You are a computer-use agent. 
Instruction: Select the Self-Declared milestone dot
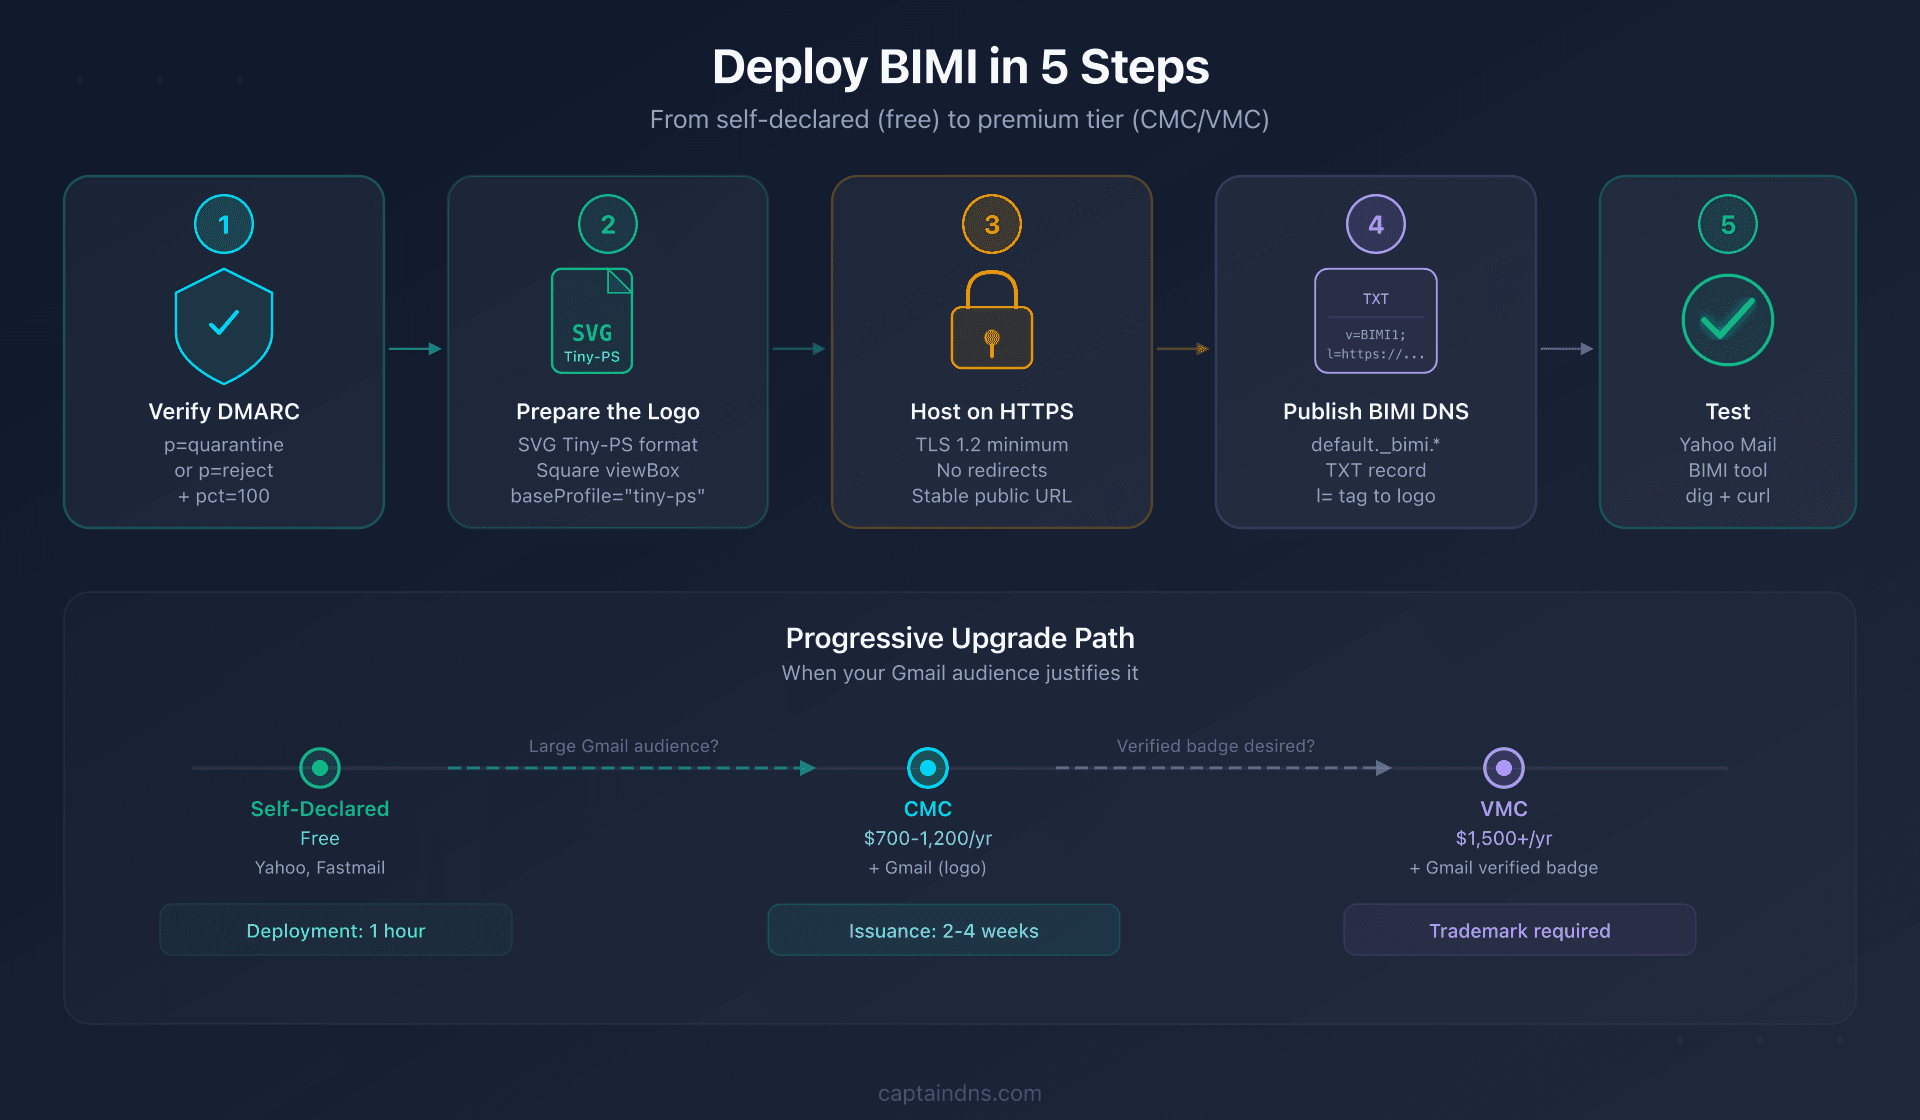(319, 768)
